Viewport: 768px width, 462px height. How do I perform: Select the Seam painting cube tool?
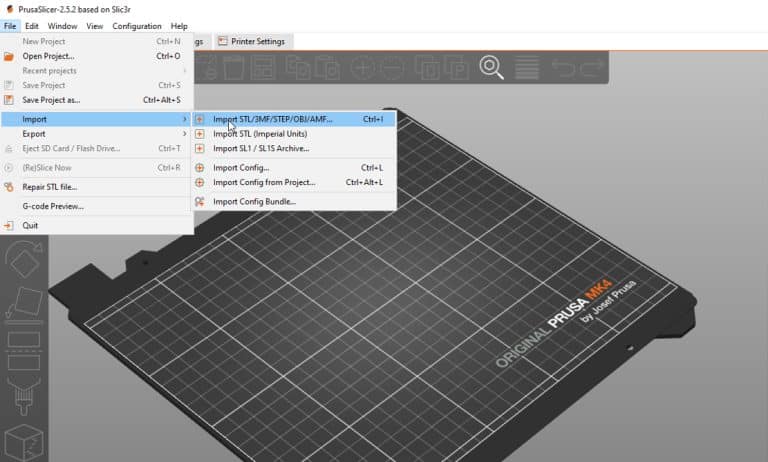pos(24,442)
